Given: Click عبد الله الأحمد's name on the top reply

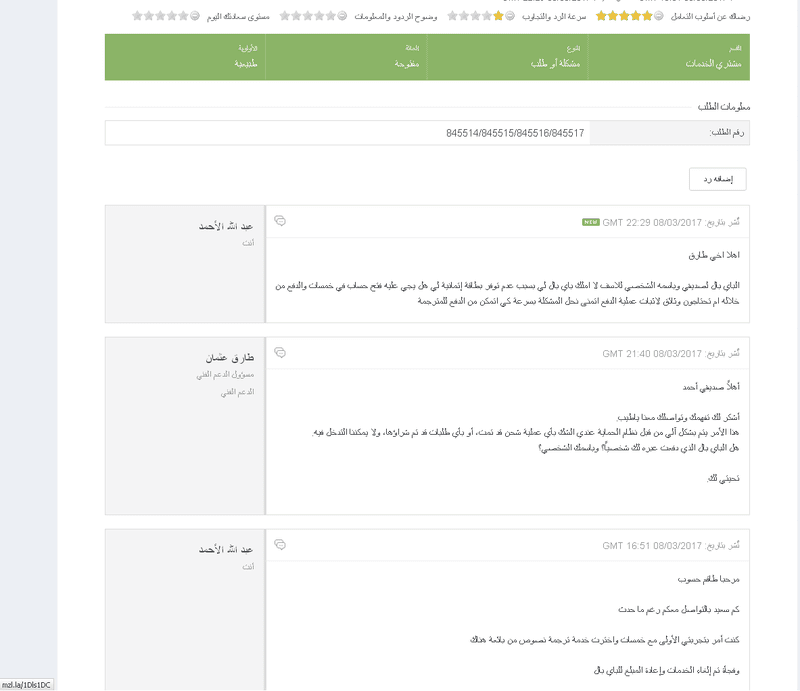Looking at the screenshot, I should [226, 226].
